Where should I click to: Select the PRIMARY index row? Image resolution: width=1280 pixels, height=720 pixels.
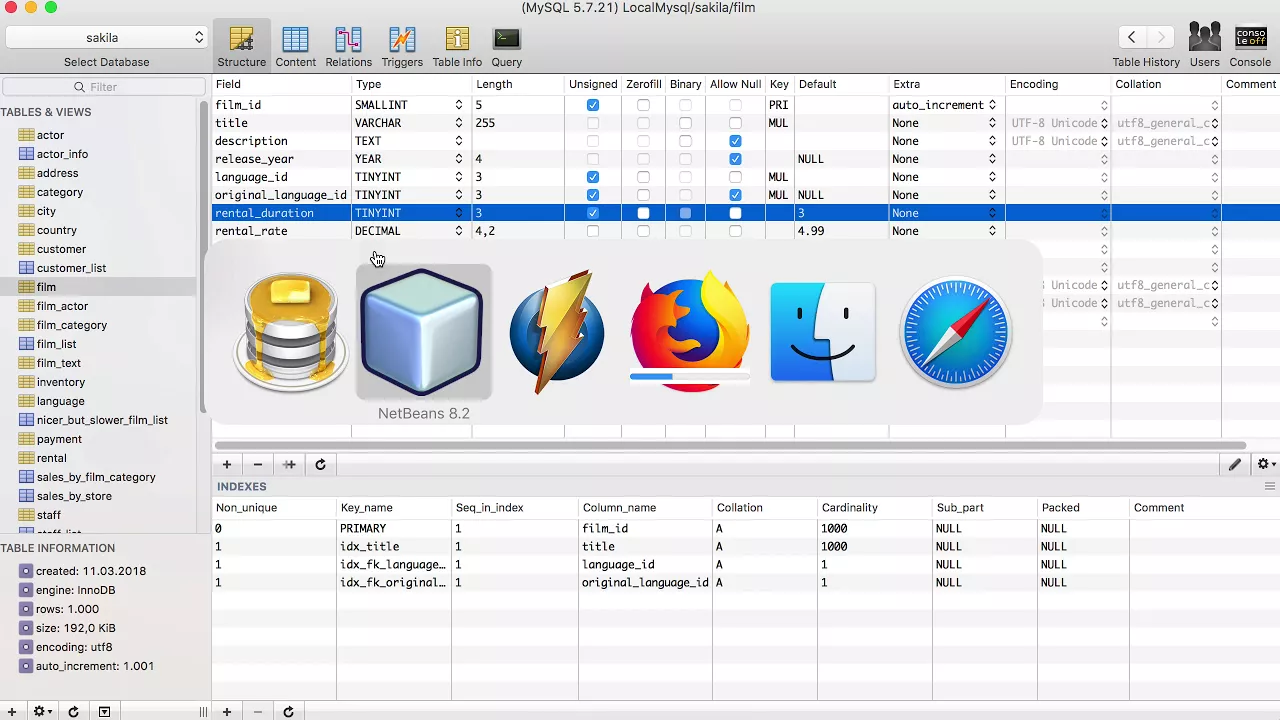coord(745,529)
